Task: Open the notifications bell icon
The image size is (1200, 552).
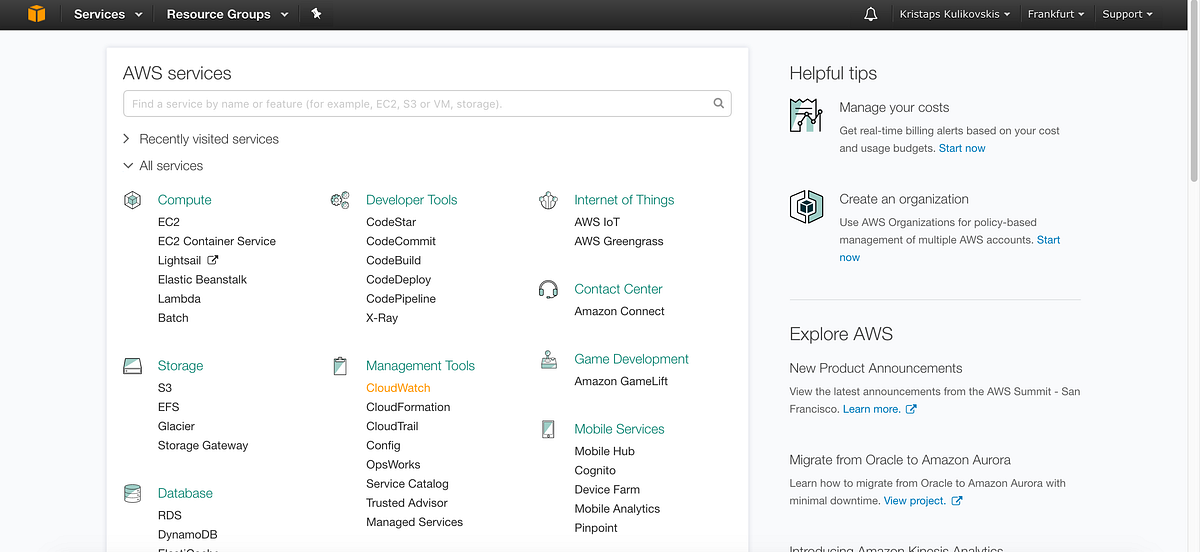Action: [871, 14]
